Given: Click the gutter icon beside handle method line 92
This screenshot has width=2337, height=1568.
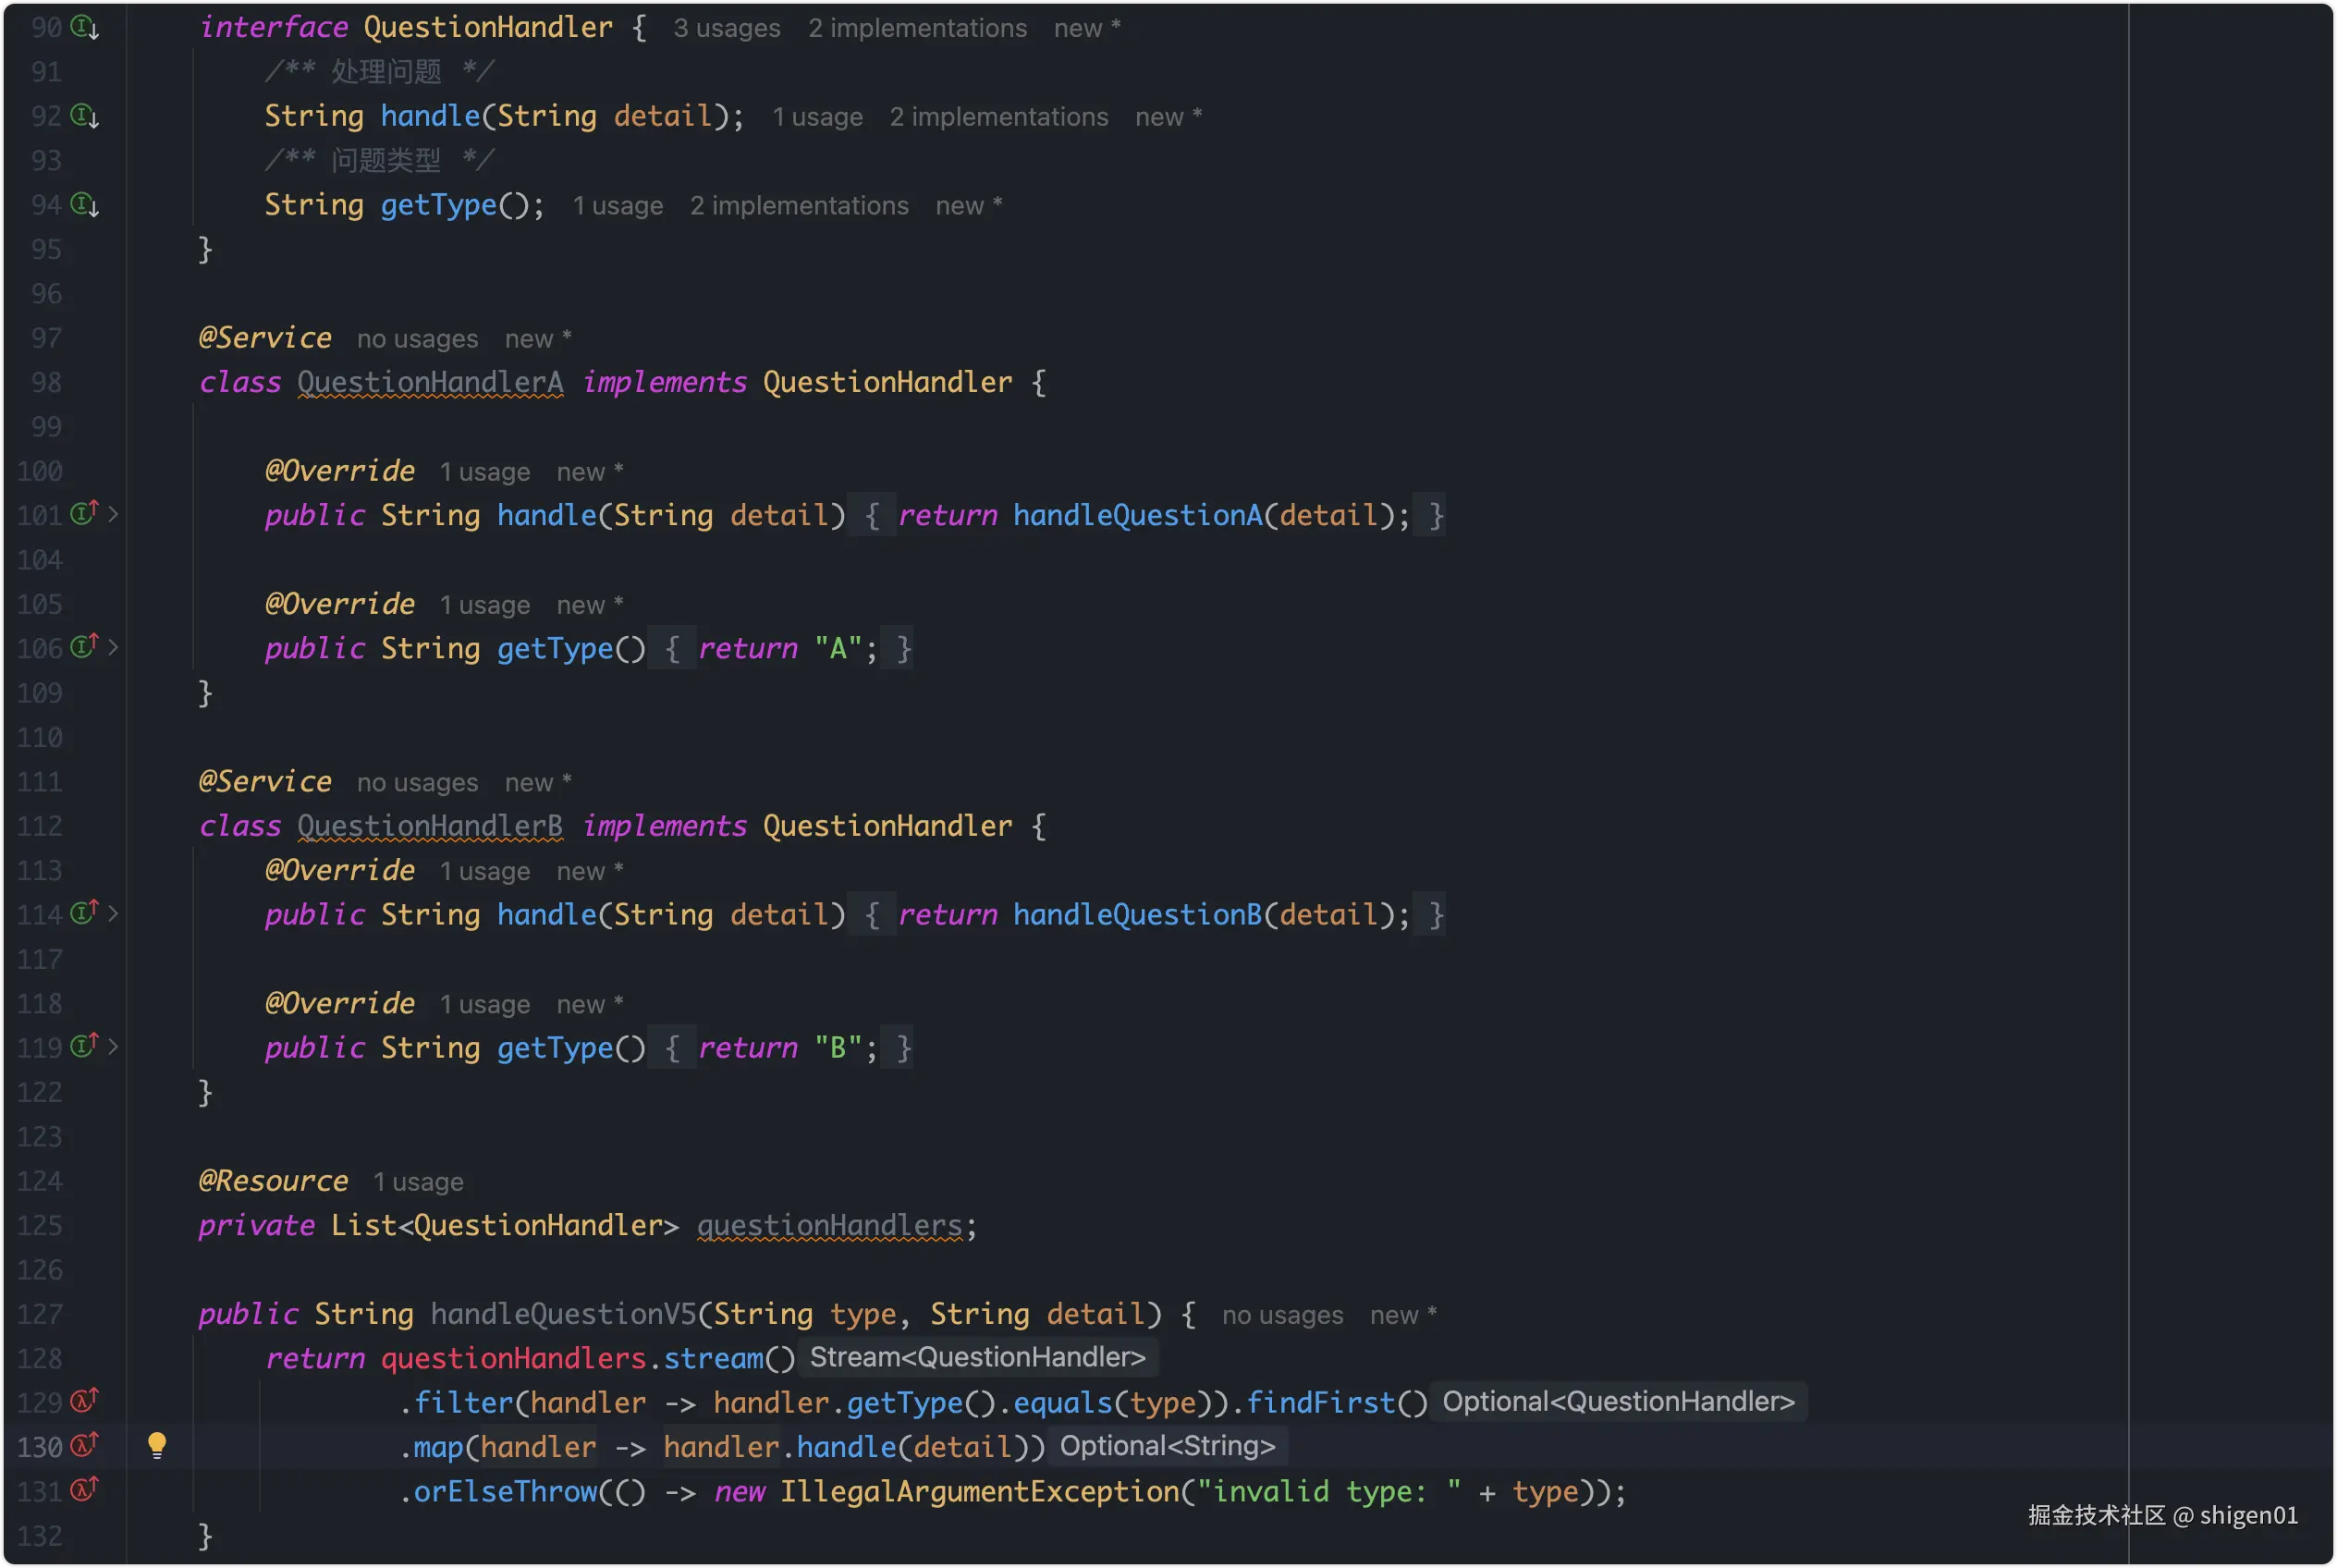Looking at the screenshot, I should point(85,116).
